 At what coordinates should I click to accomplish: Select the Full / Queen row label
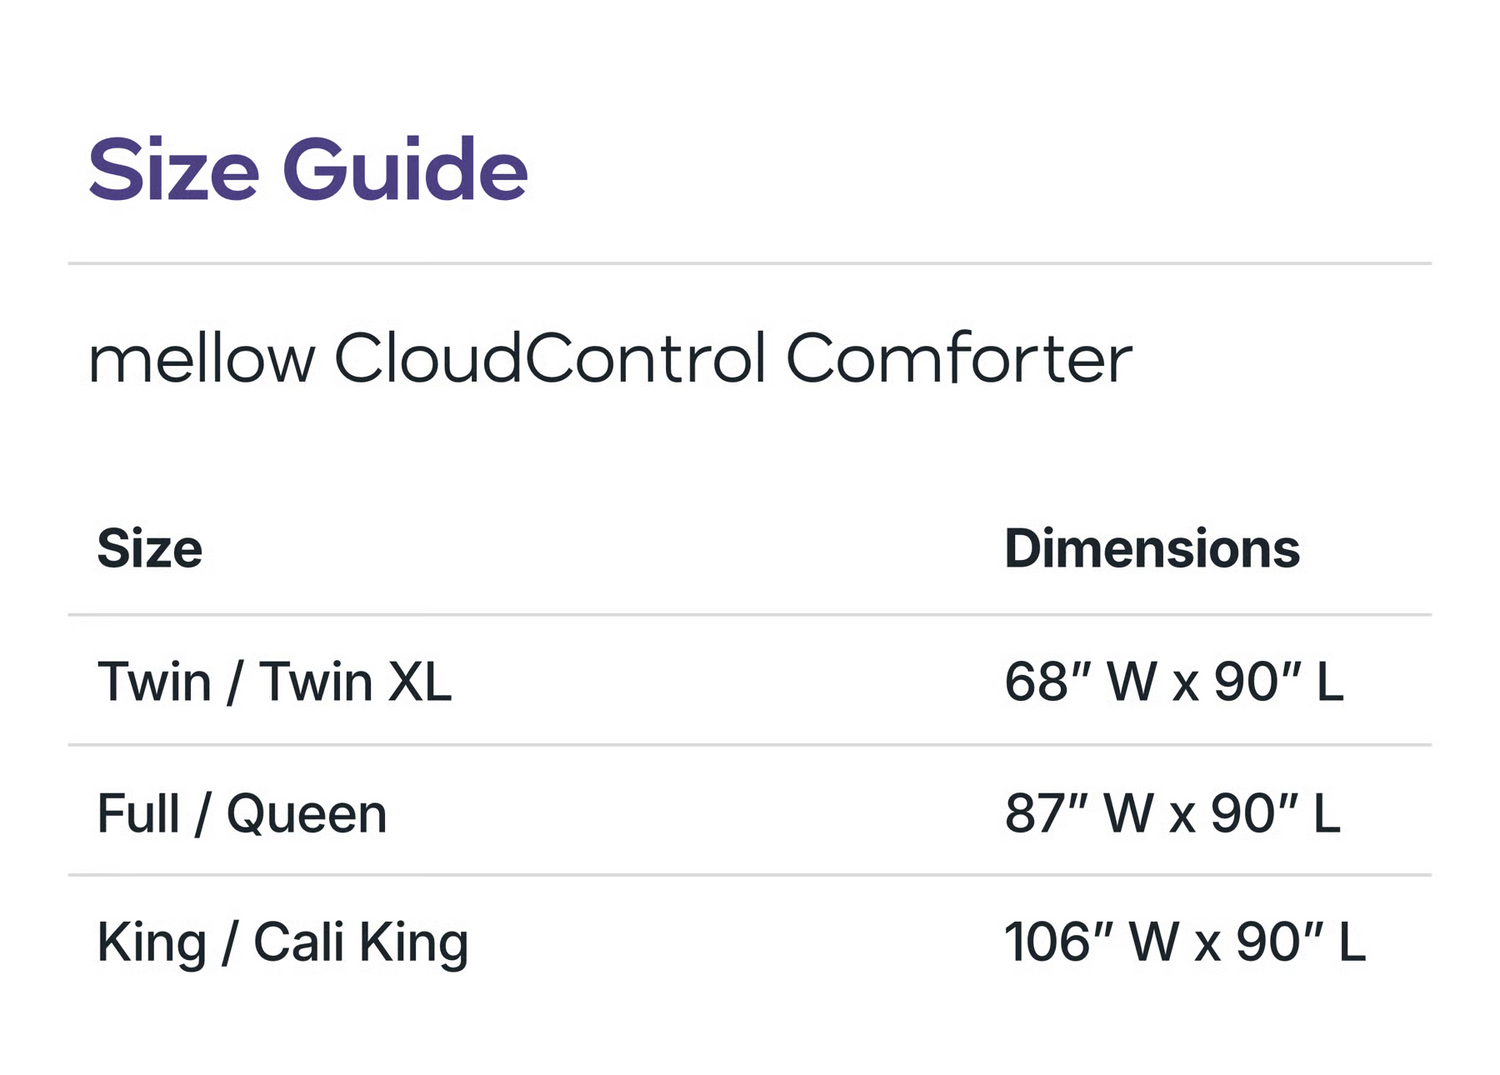242,813
